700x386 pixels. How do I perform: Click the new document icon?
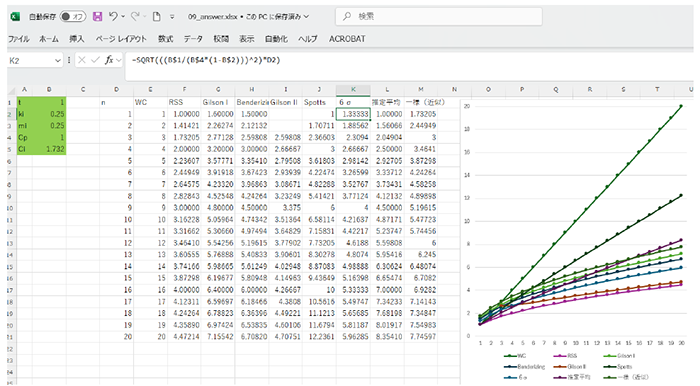click(157, 17)
